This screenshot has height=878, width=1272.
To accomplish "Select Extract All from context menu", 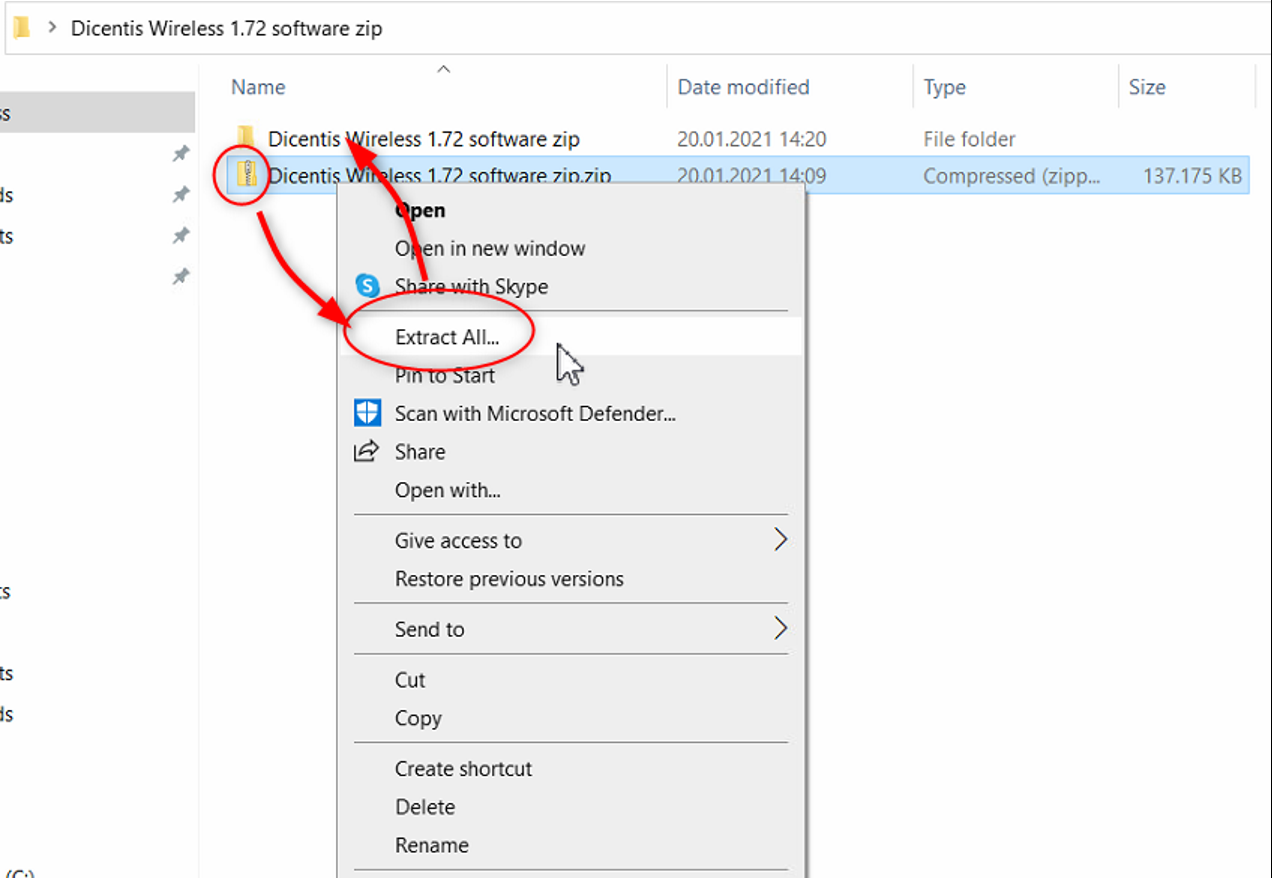I will click(x=447, y=337).
